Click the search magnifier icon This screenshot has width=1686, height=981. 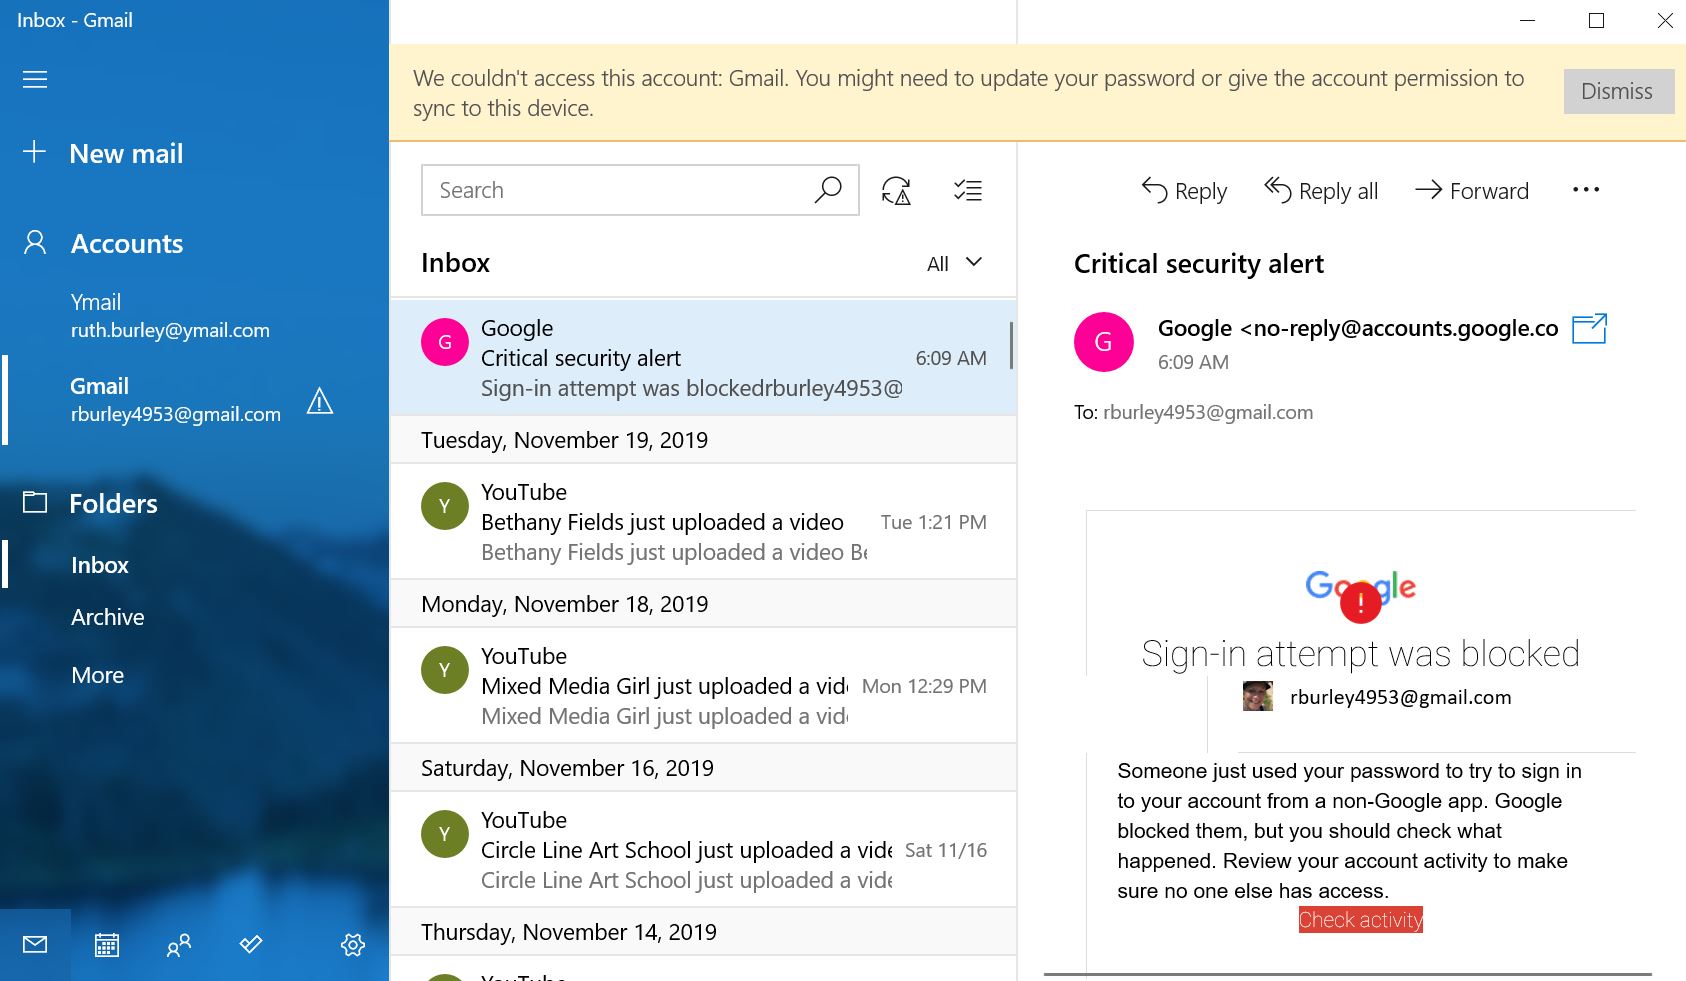click(x=828, y=190)
